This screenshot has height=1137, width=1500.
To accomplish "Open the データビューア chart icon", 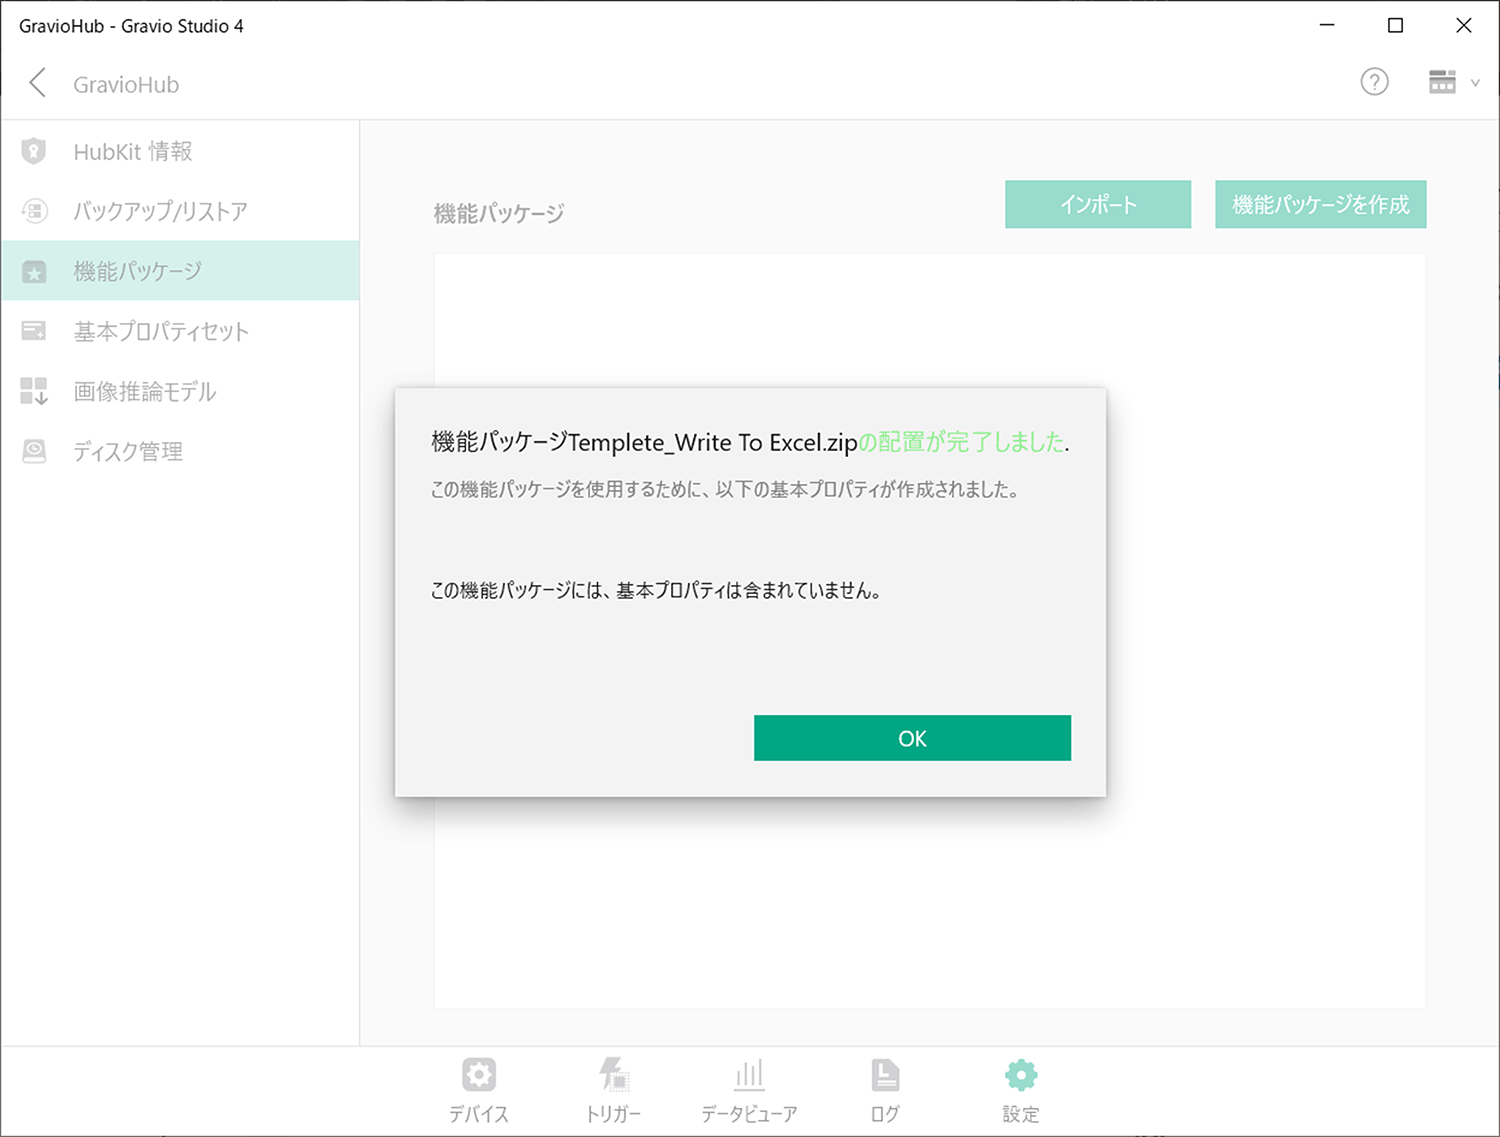I will pyautogui.click(x=749, y=1075).
